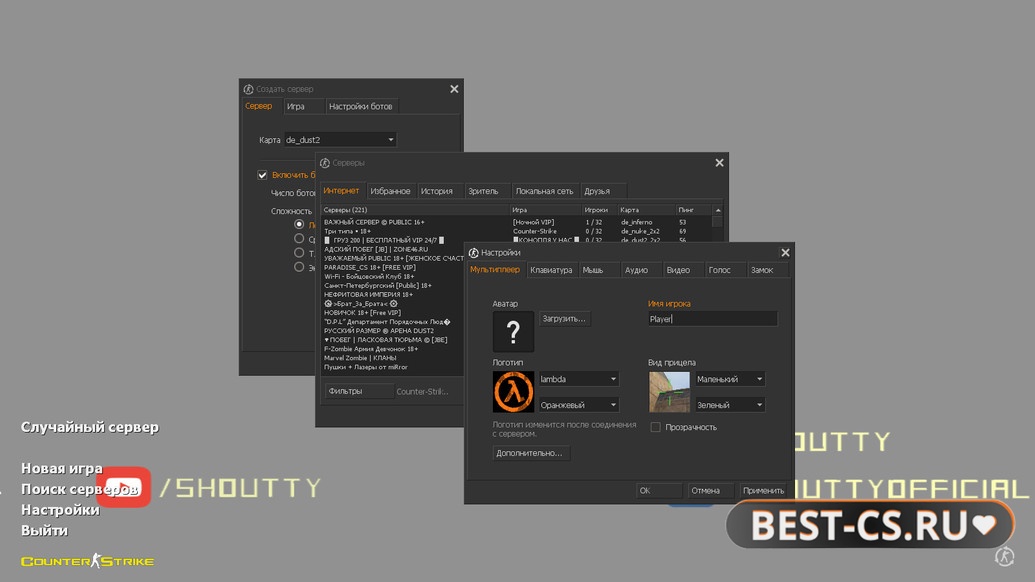This screenshot has height=582, width=1035.
Task: Close the Серверы browser window
Action: [719, 163]
